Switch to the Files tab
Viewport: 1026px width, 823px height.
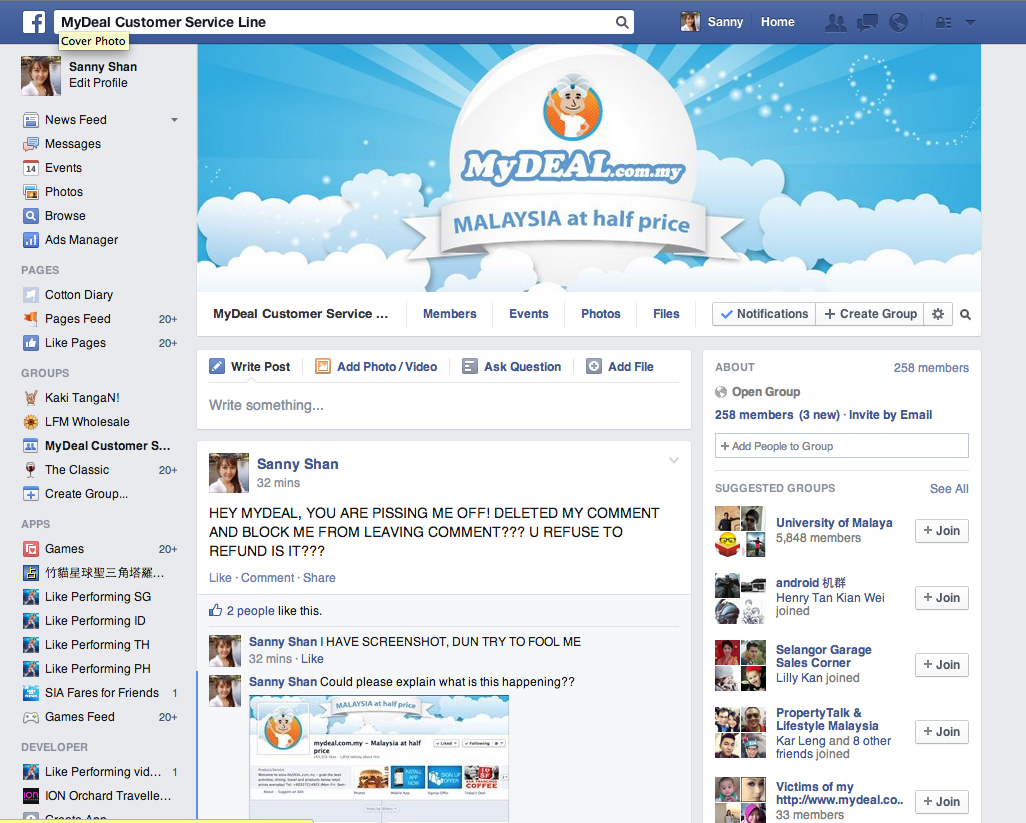click(666, 314)
